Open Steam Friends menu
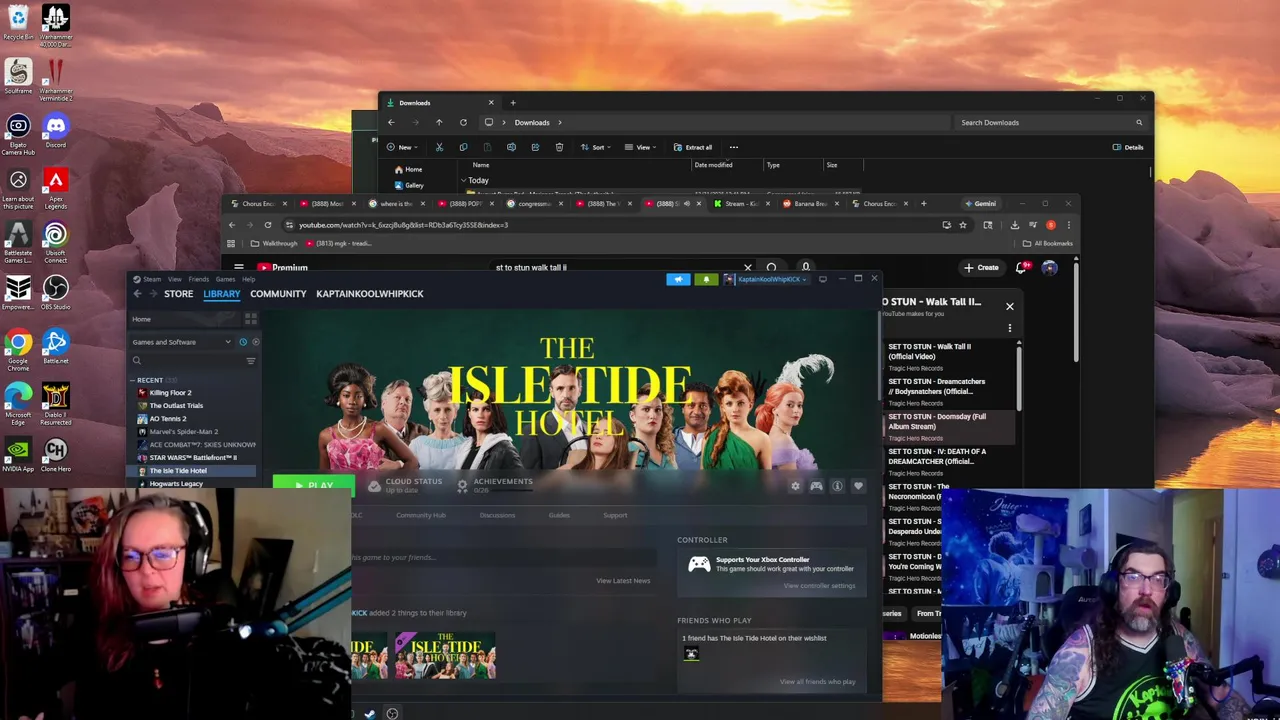This screenshot has width=1280, height=720. pos(198,279)
